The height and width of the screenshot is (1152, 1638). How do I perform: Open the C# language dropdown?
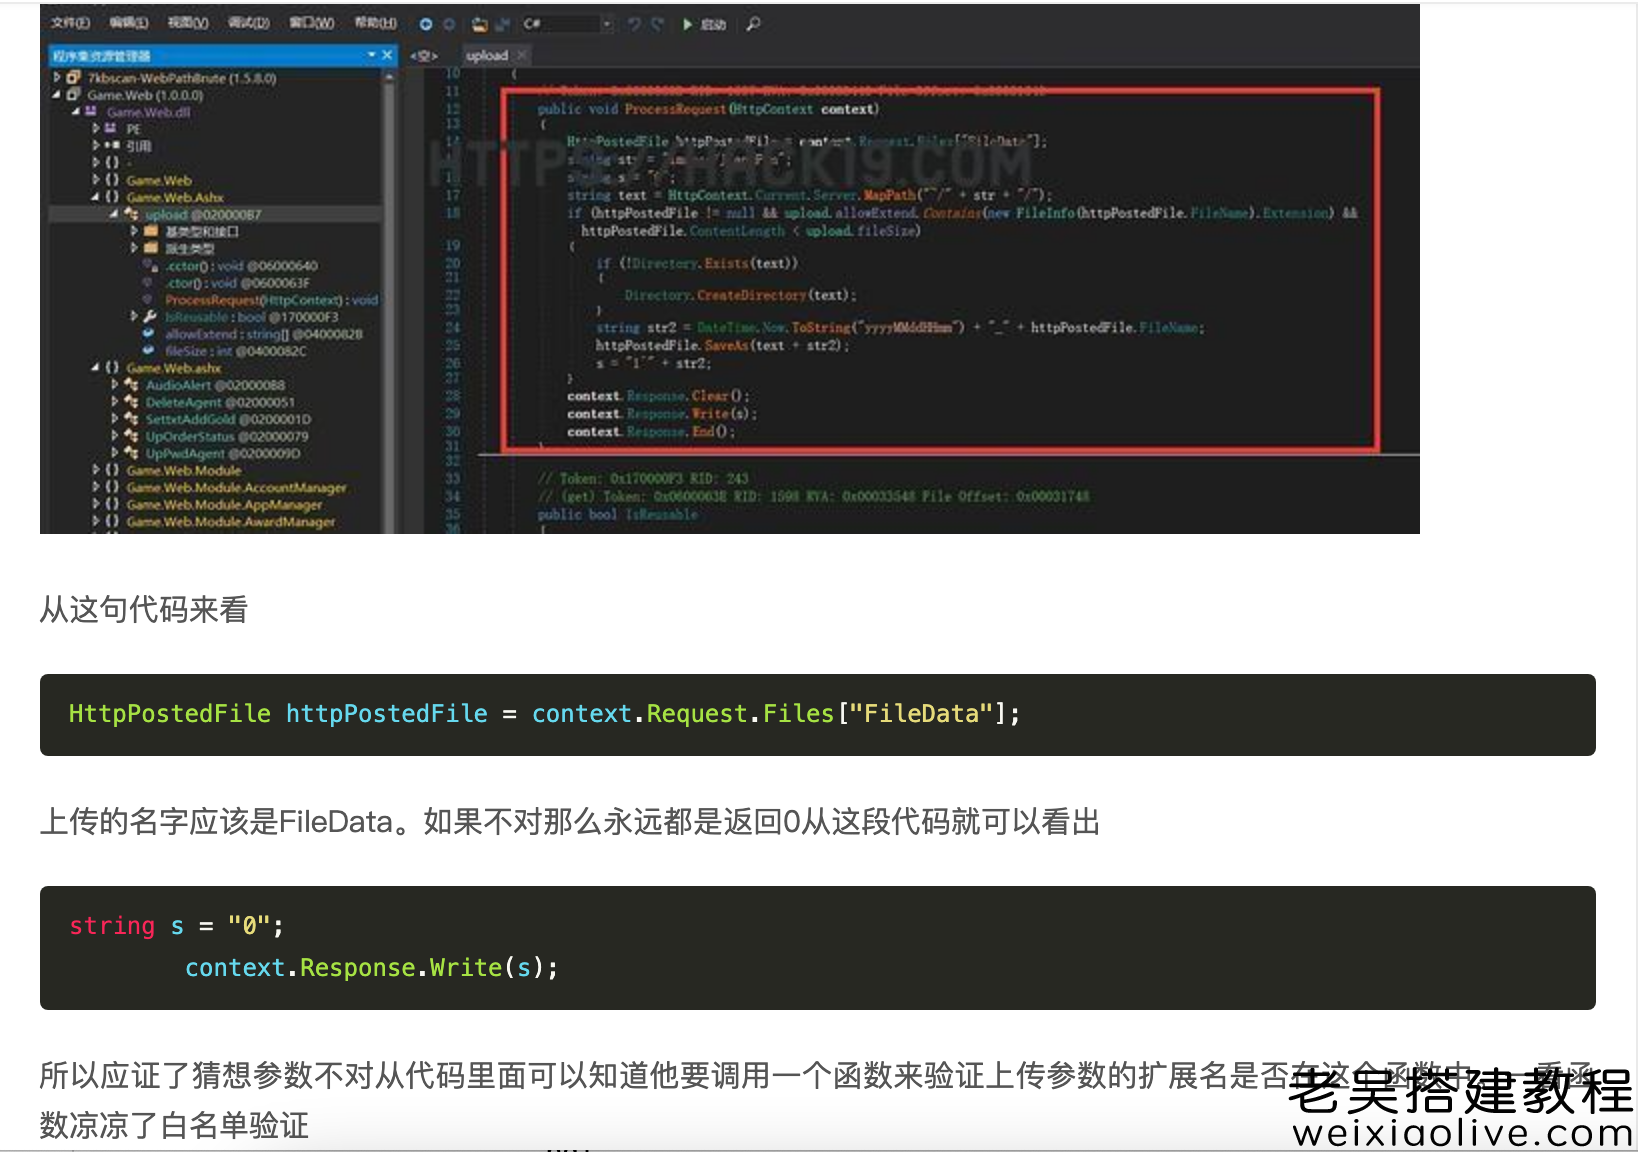[607, 24]
